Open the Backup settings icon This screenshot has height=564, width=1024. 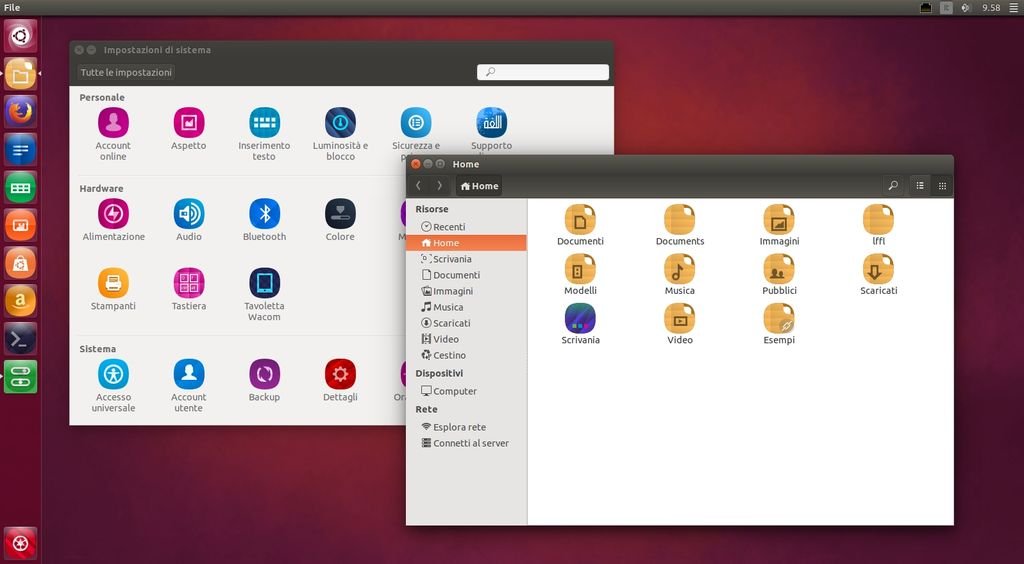tap(264, 375)
